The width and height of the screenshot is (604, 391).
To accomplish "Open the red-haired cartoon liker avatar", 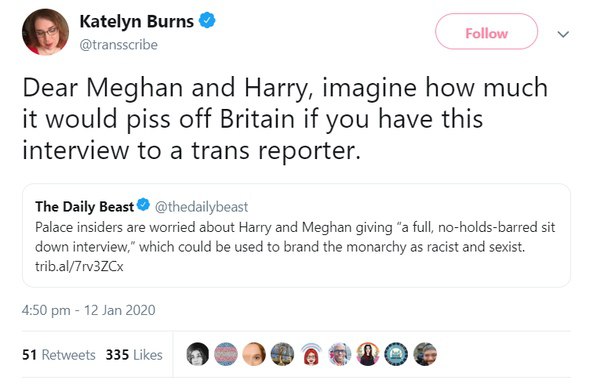I will [311, 354].
